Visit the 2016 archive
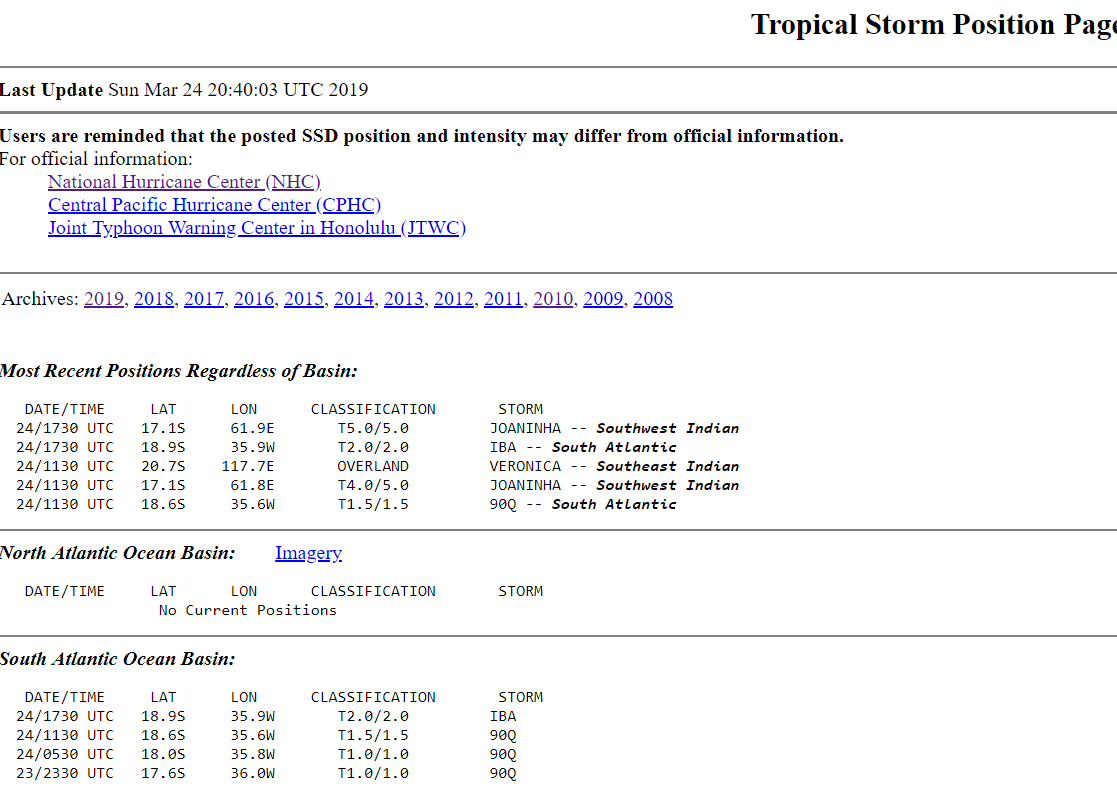The width and height of the screenshot is (1117, 798). pos(254,299)
